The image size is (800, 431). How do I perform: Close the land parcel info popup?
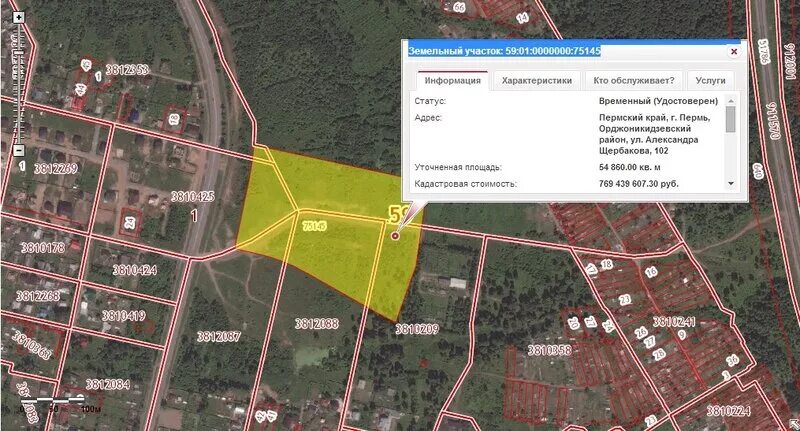tap(734, 52)
